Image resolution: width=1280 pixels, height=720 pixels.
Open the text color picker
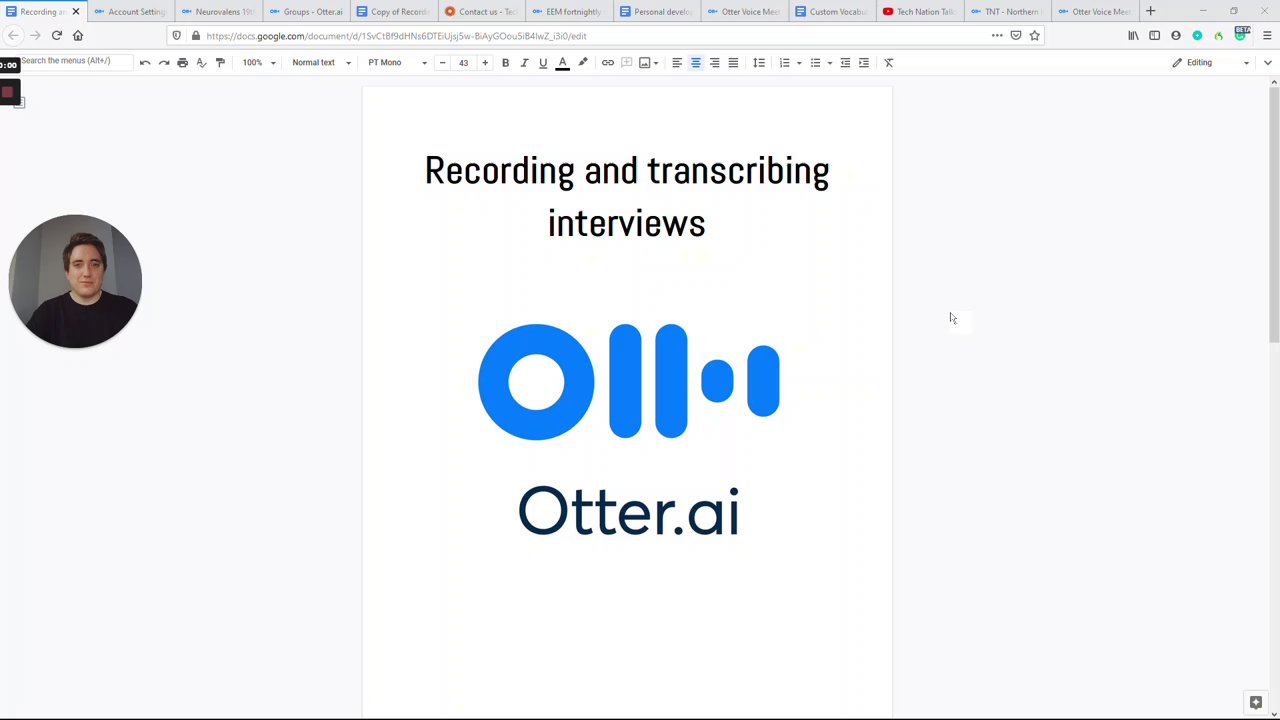(x=562, y=62)
